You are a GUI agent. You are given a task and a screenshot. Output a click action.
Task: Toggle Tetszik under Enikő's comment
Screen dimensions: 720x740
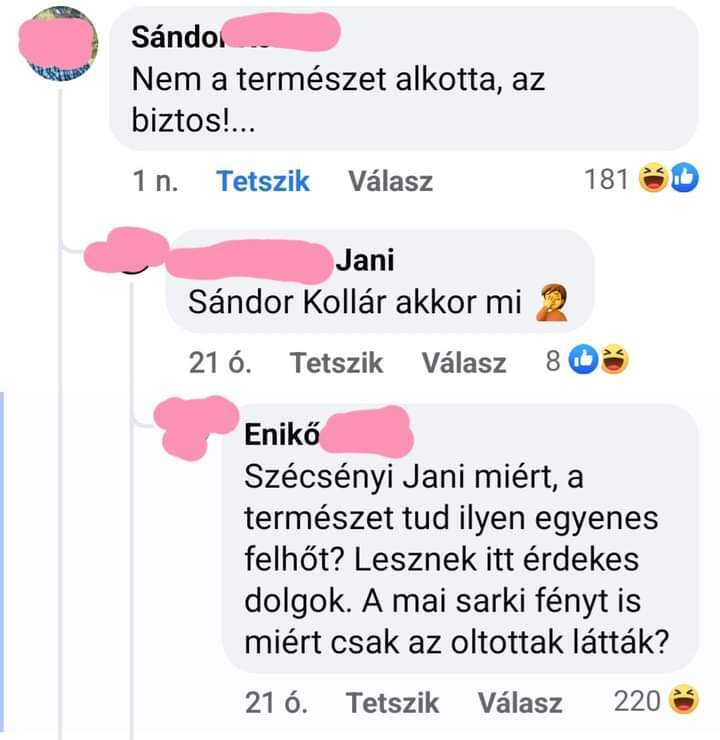tap(392, 702)
